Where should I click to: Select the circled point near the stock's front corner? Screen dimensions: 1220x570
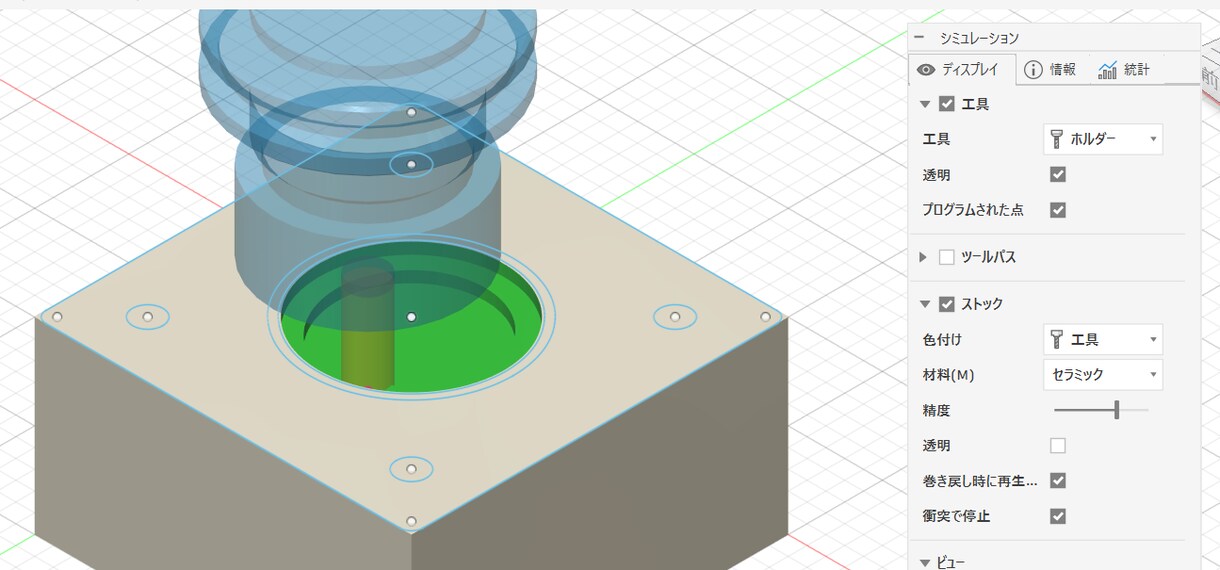[x=411, y=468]
